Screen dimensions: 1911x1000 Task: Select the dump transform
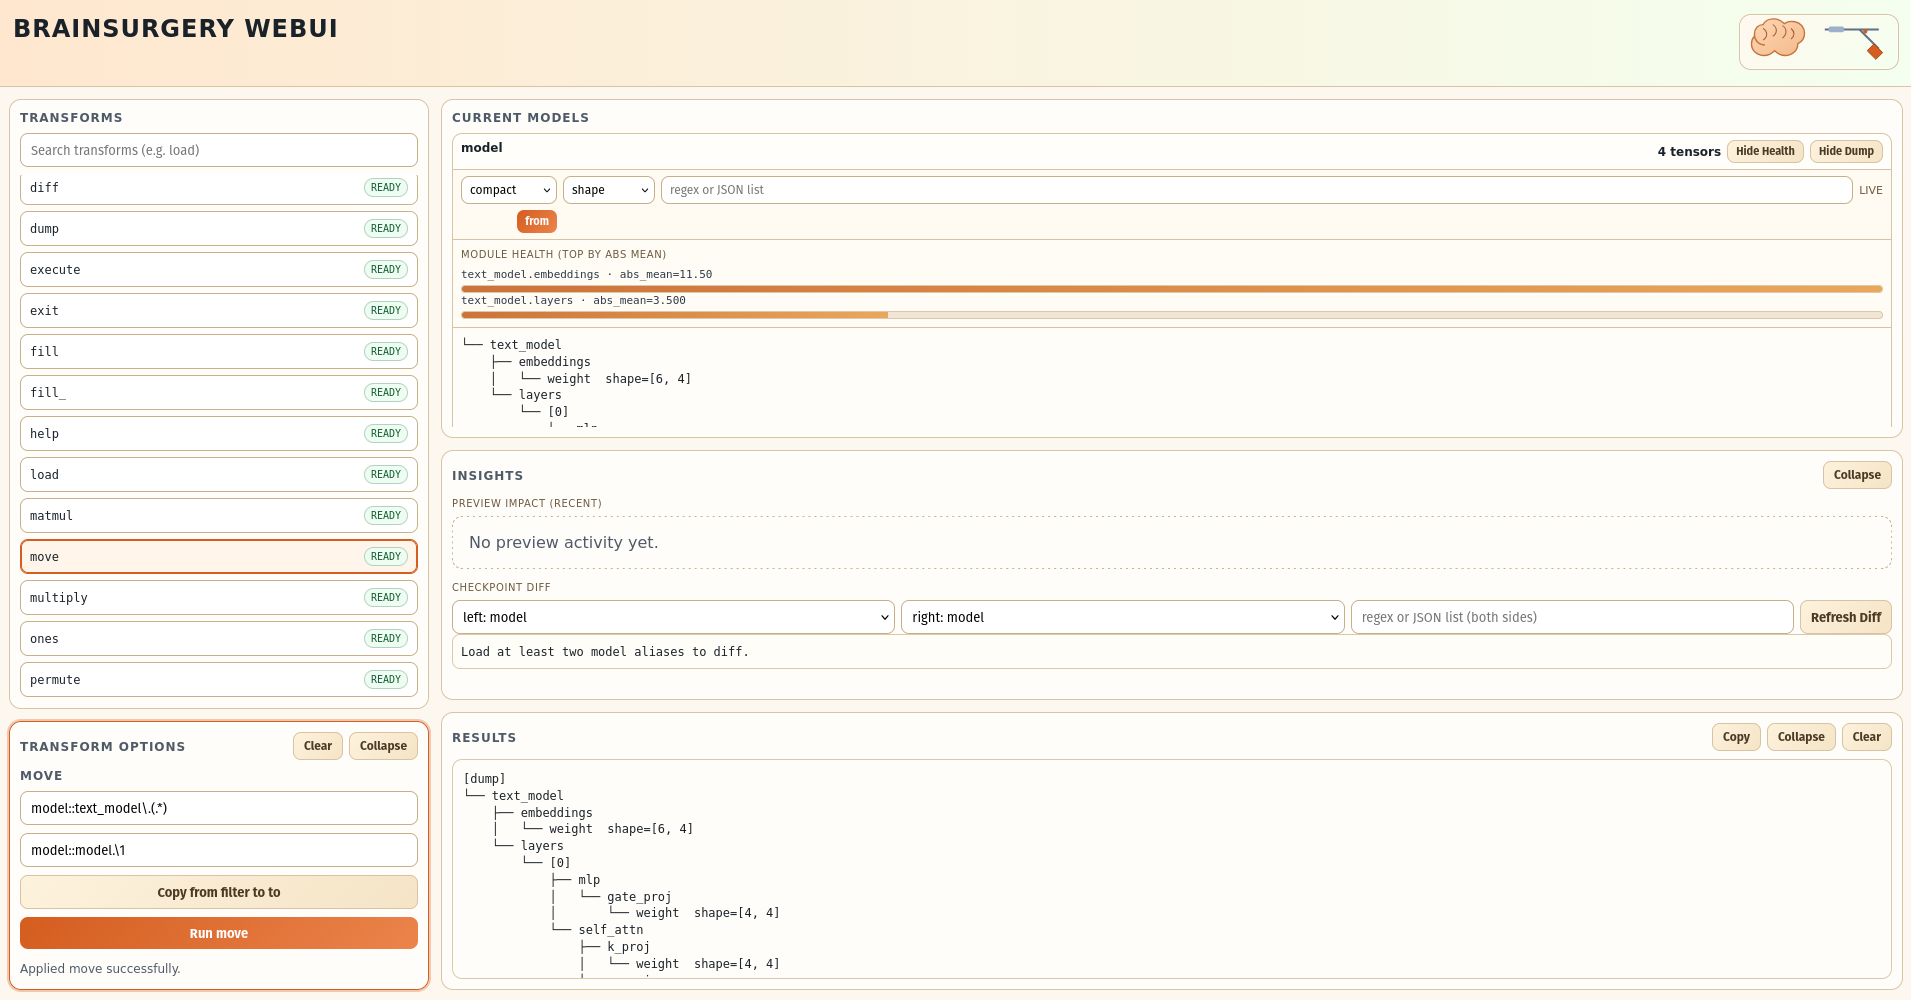(219, 229)
